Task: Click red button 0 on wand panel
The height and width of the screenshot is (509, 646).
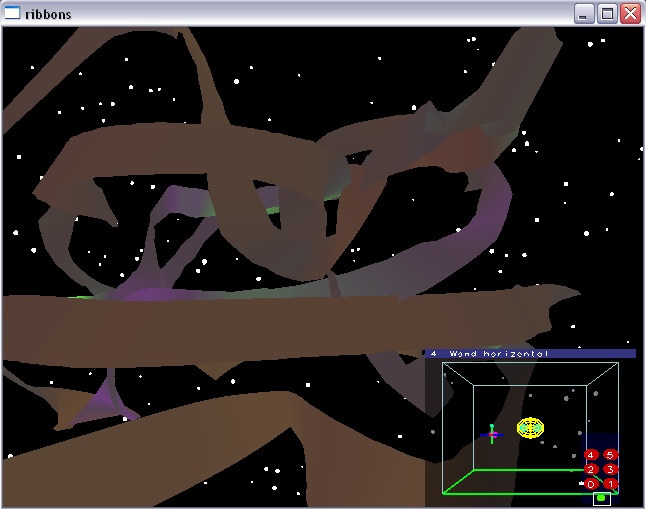Action: click(x=591, y=484)
